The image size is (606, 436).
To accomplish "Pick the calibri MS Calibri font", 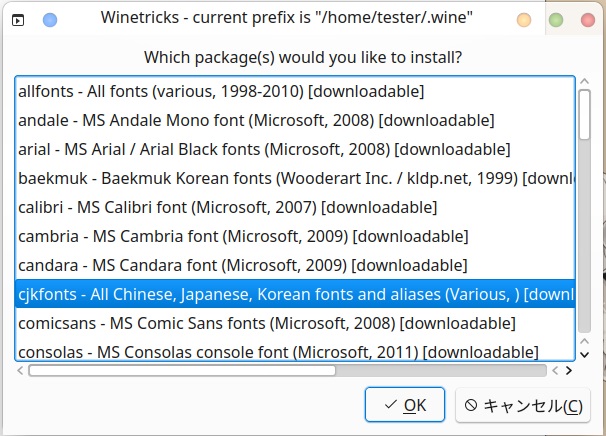I will pos(227,208).
